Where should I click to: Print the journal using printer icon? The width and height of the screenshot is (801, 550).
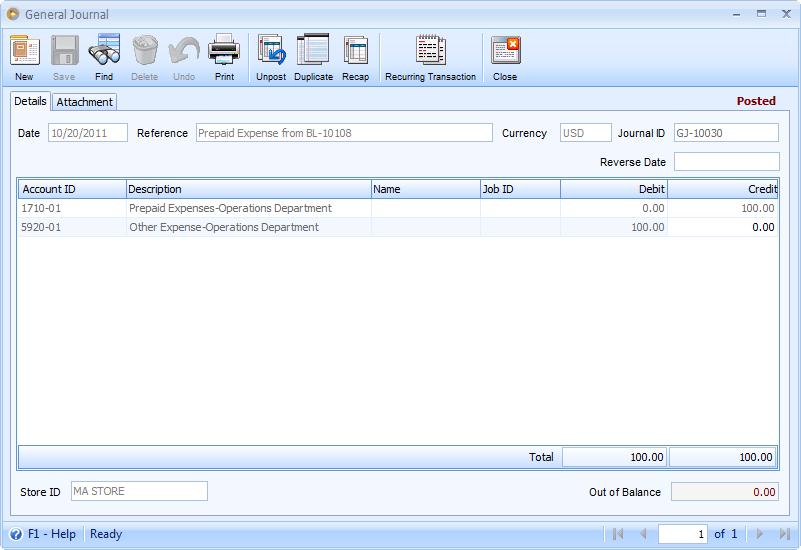(224, 50)
